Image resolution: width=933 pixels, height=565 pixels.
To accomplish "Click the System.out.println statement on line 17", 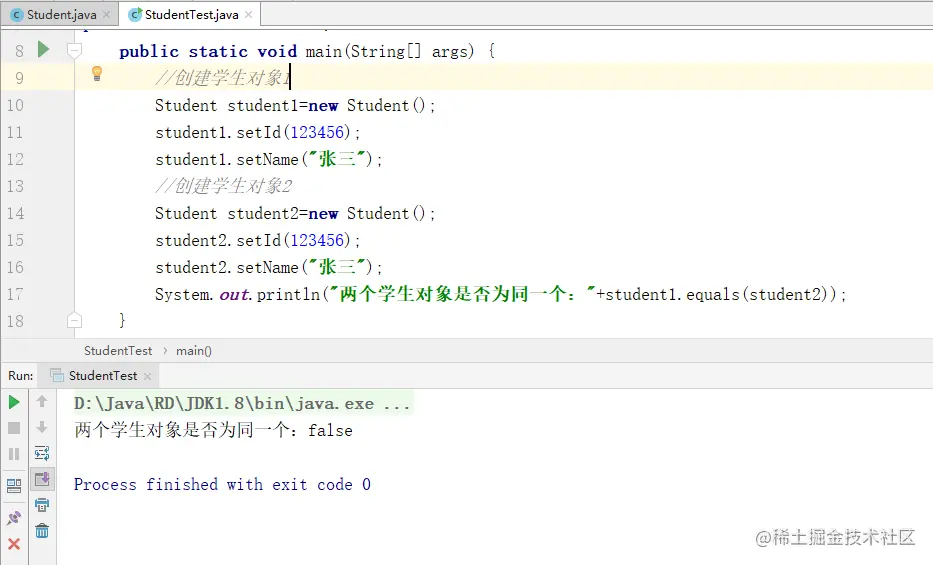I will pyautogui.click(x=500, y=294).
